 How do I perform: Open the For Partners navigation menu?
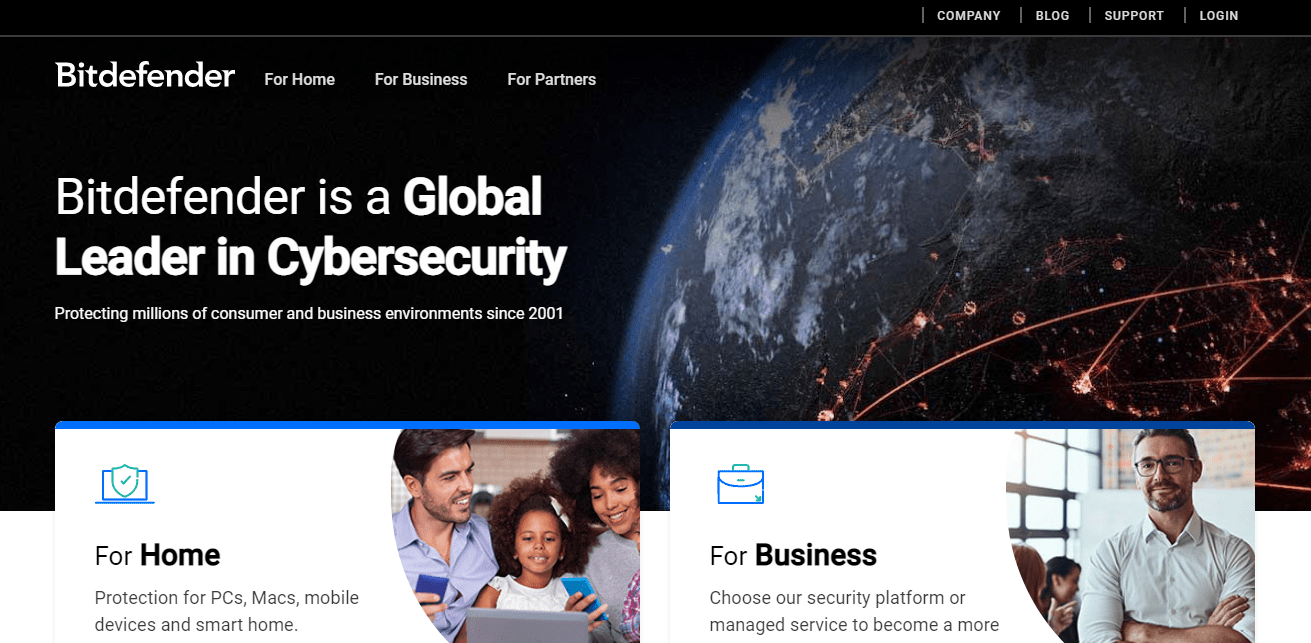point(551,79)
